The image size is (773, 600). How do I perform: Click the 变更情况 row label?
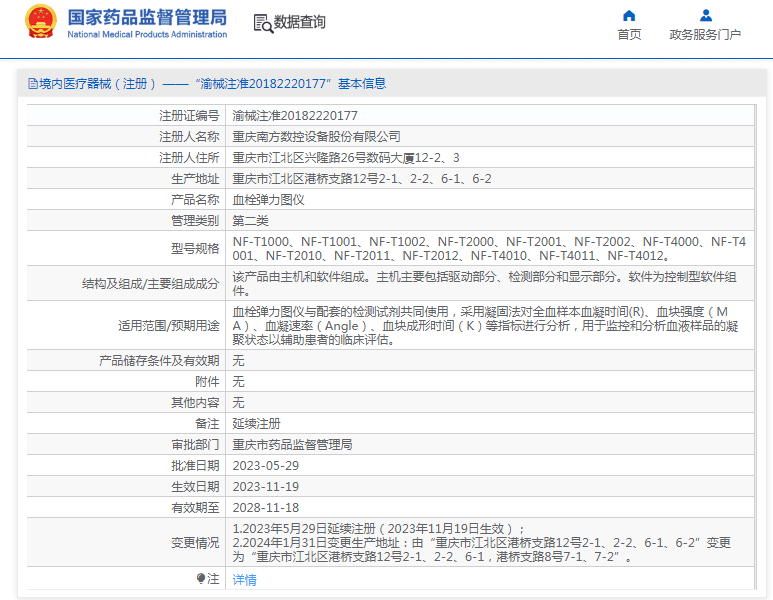pos(195,542)
